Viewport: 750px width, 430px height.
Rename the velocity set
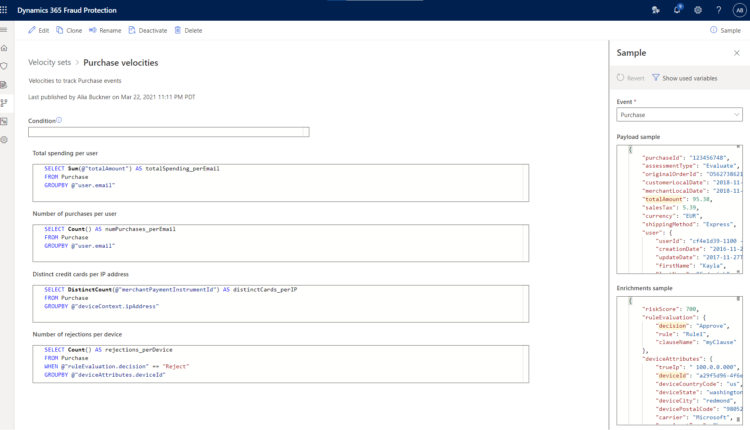(105, 30)
